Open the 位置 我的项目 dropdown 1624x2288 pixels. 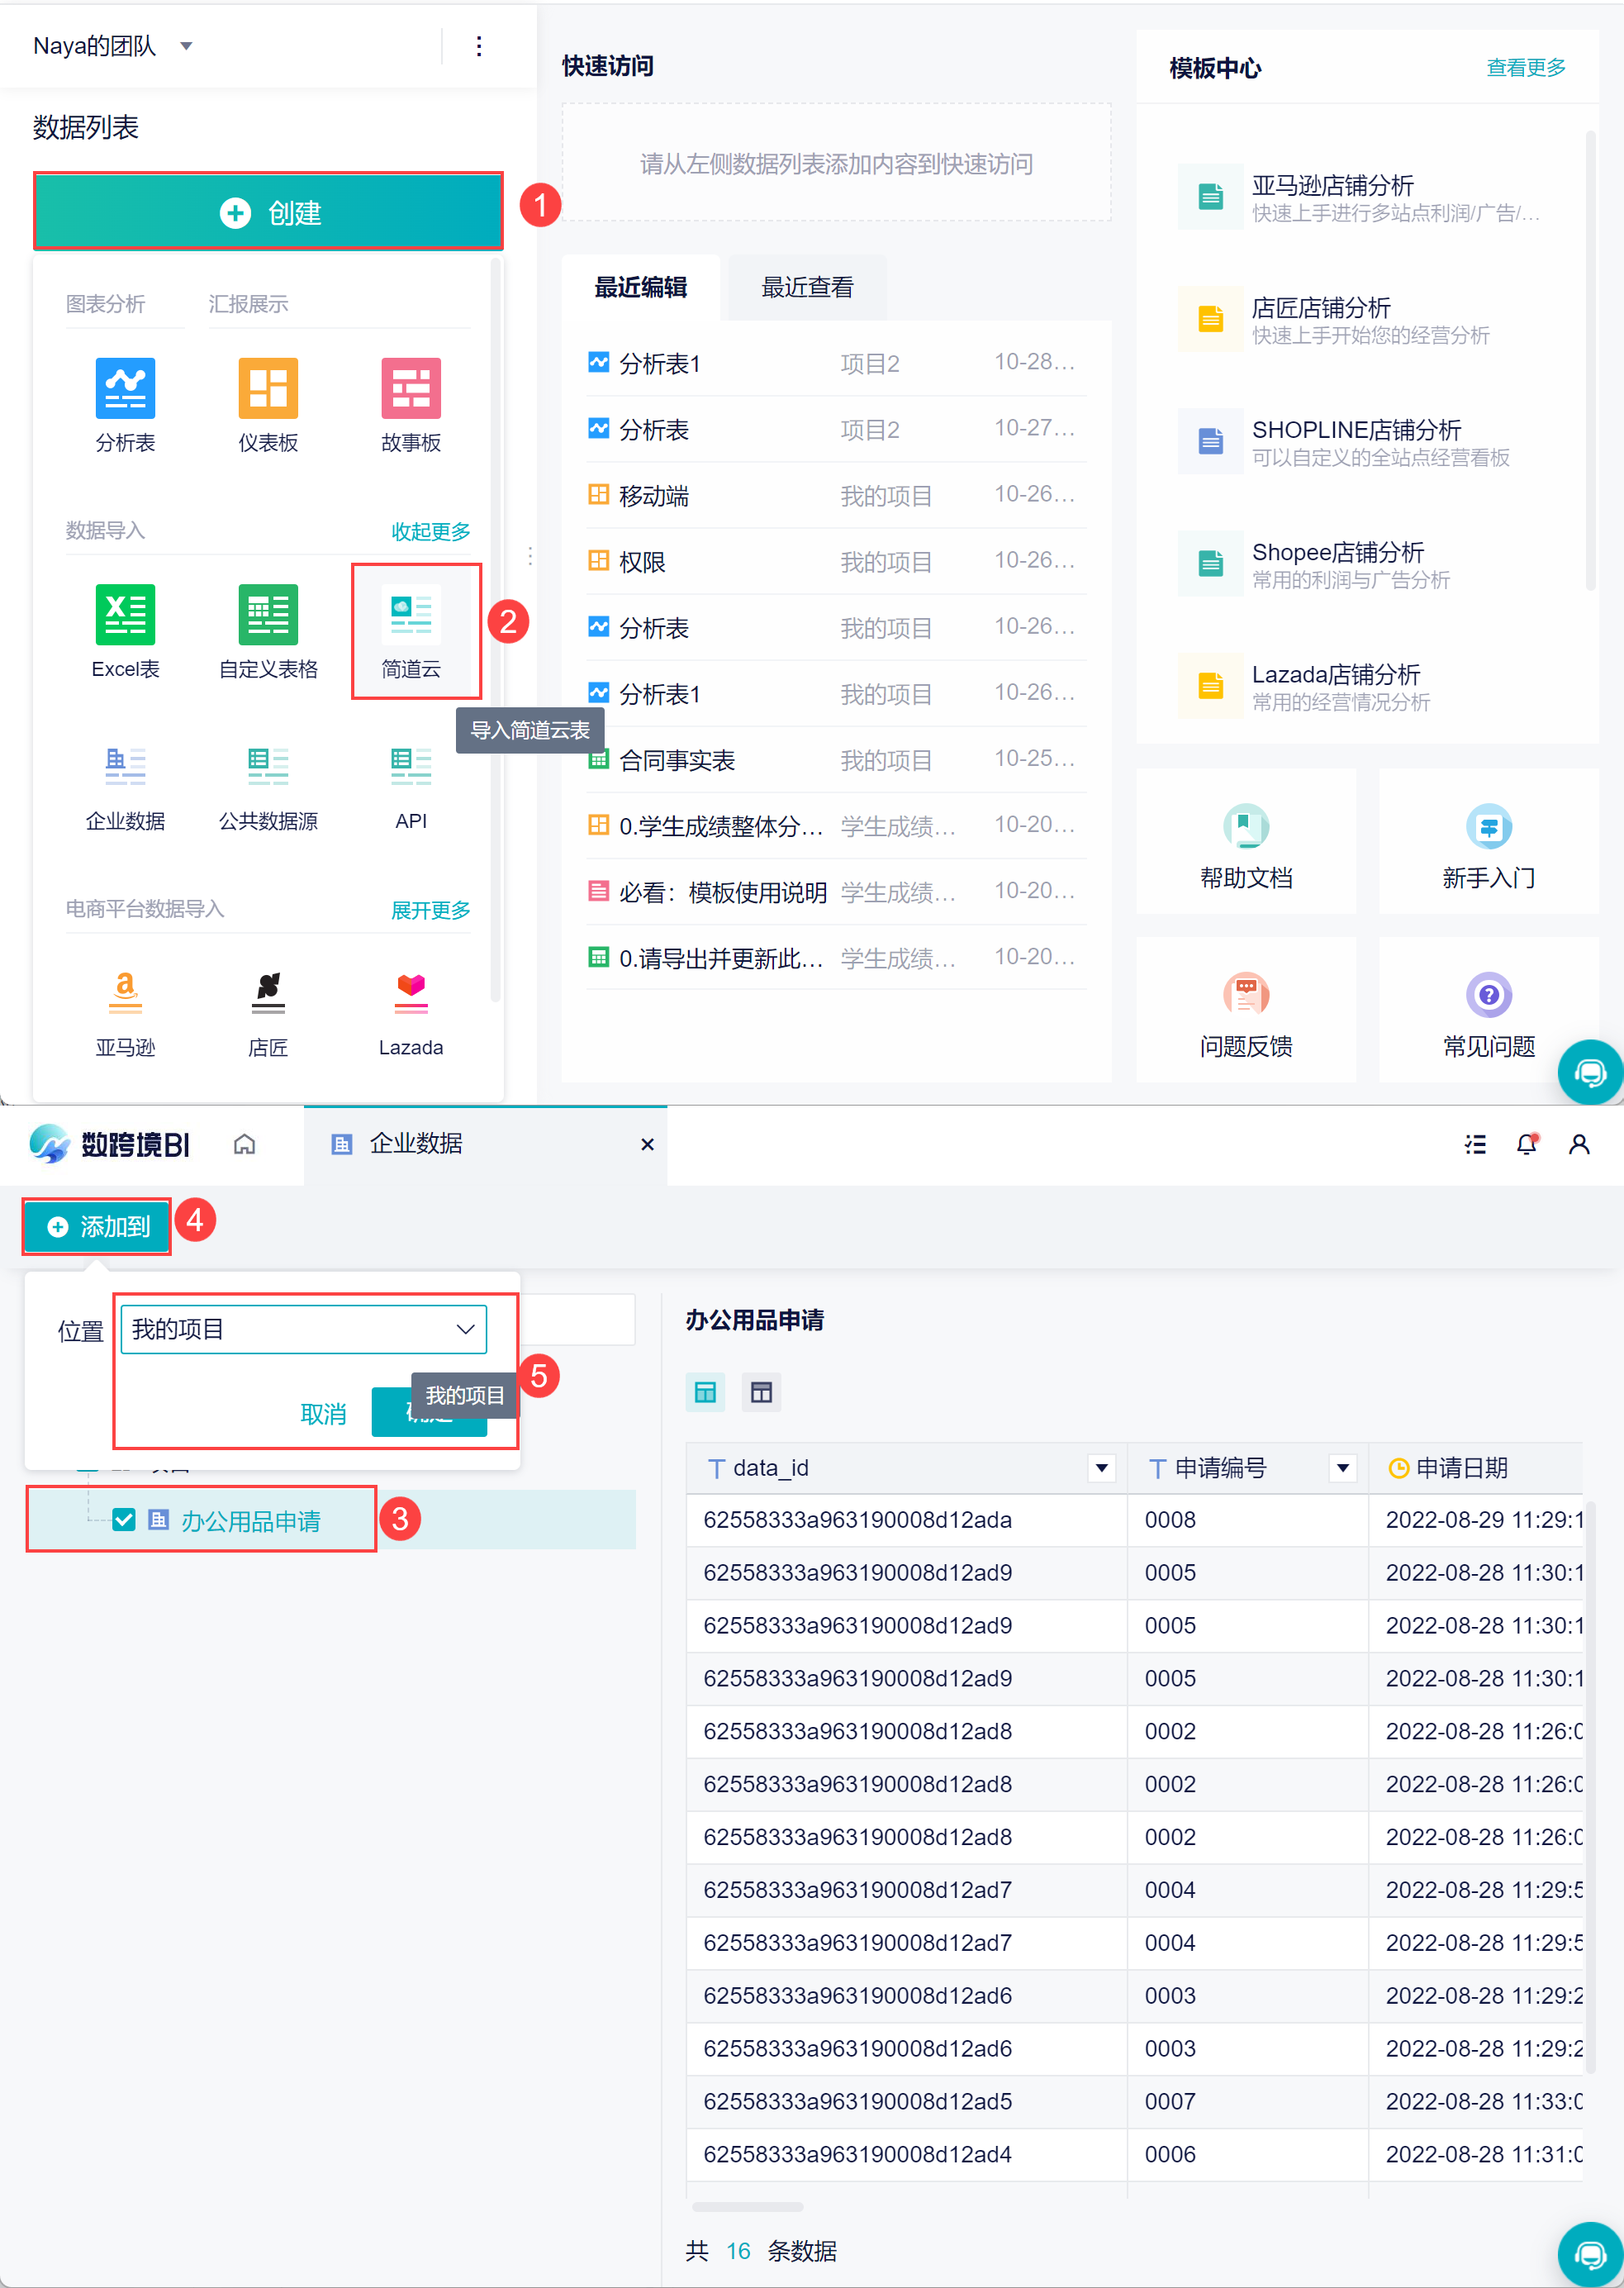(303, 1329)
